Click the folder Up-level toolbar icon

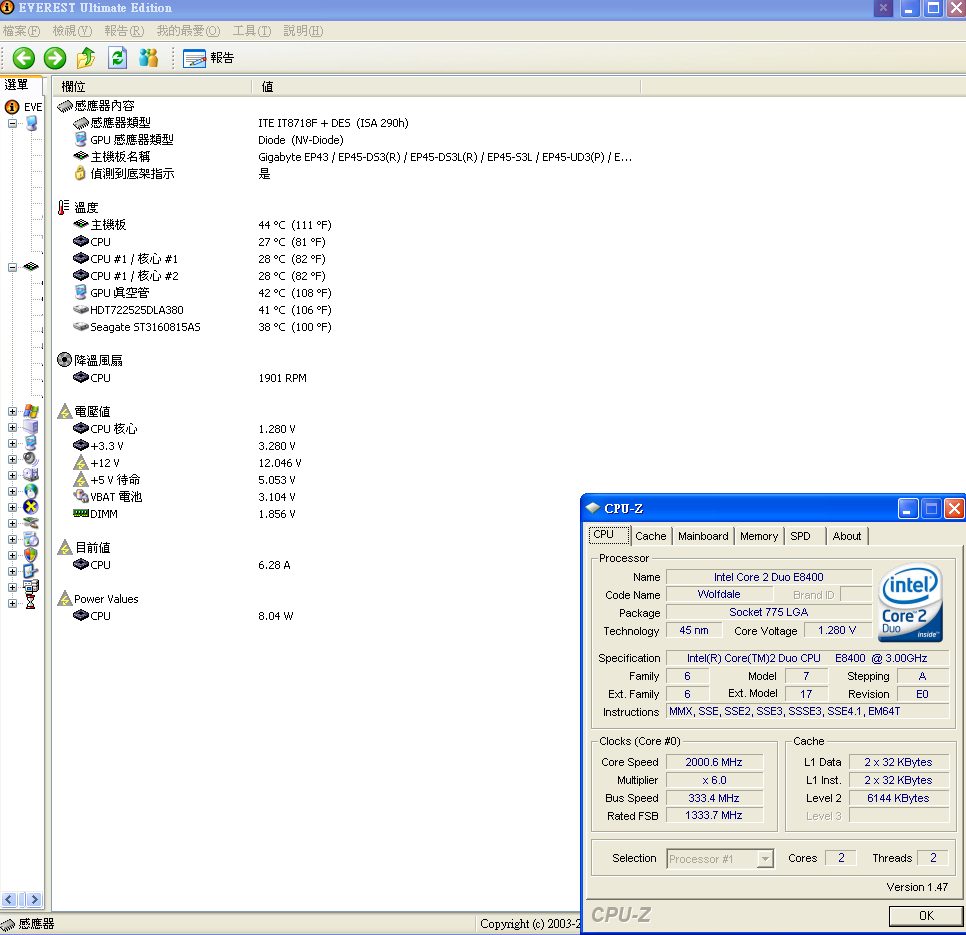[x=86, y=58]
